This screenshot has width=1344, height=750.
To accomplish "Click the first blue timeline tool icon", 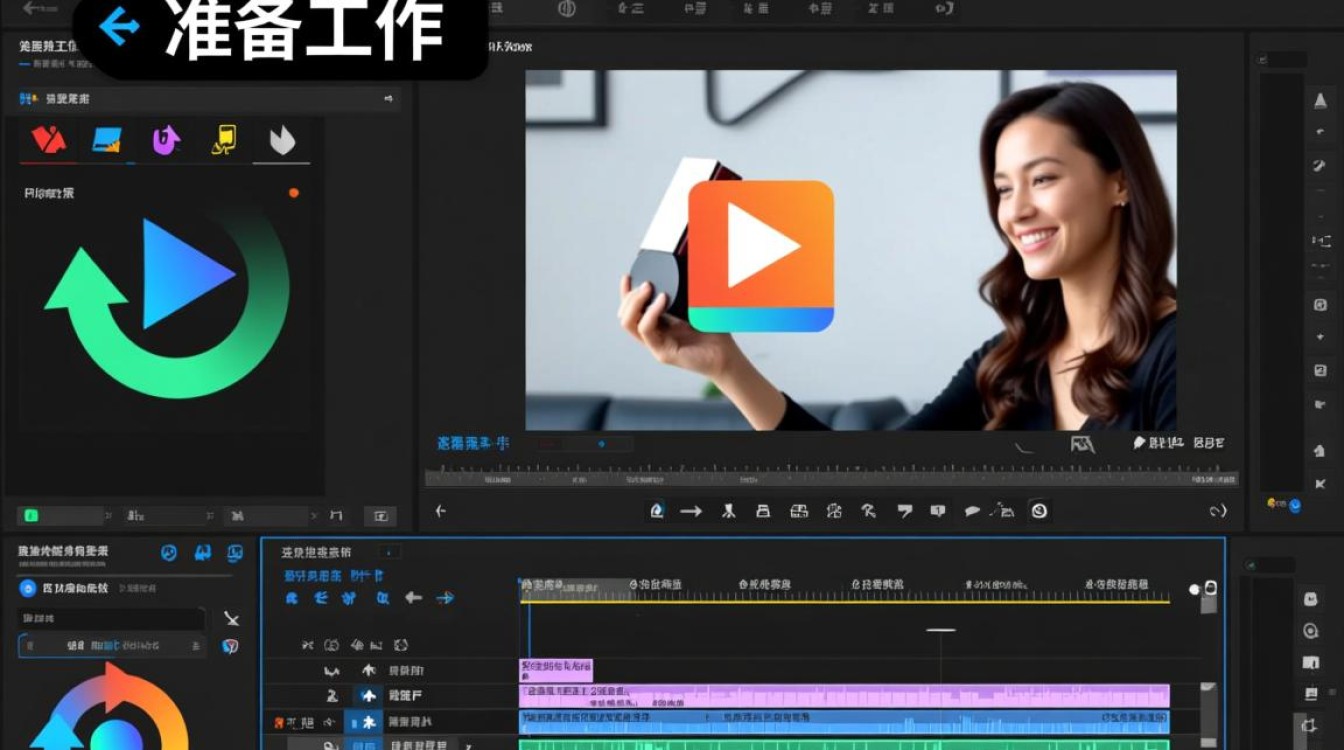I will (x=292, y=598).
